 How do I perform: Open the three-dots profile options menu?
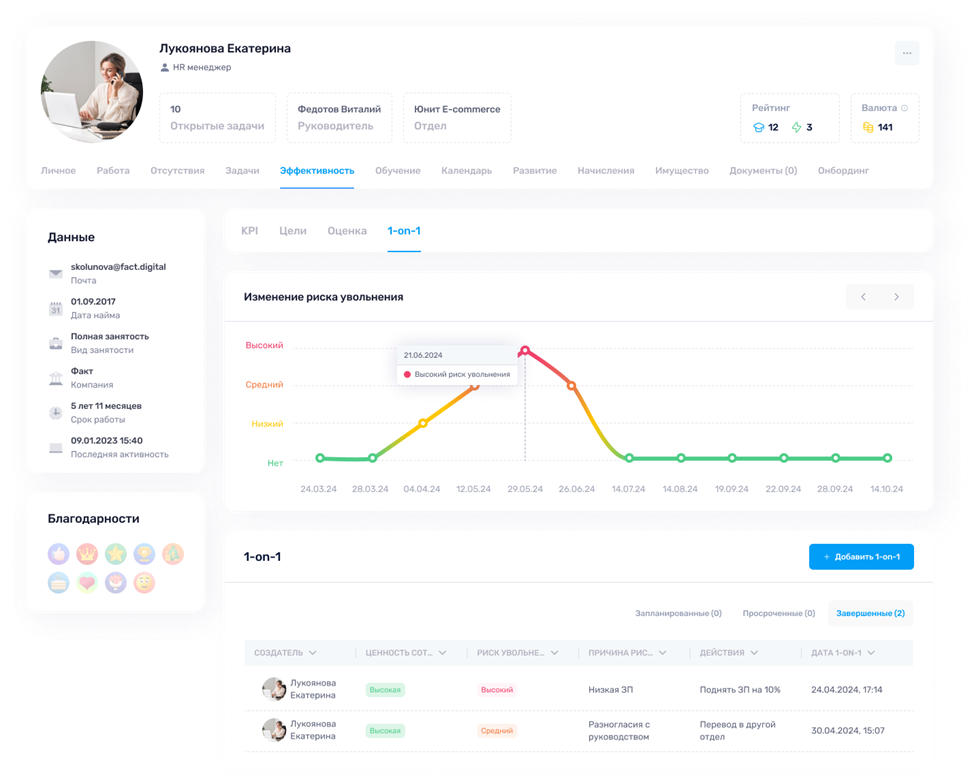click(907, 53)
